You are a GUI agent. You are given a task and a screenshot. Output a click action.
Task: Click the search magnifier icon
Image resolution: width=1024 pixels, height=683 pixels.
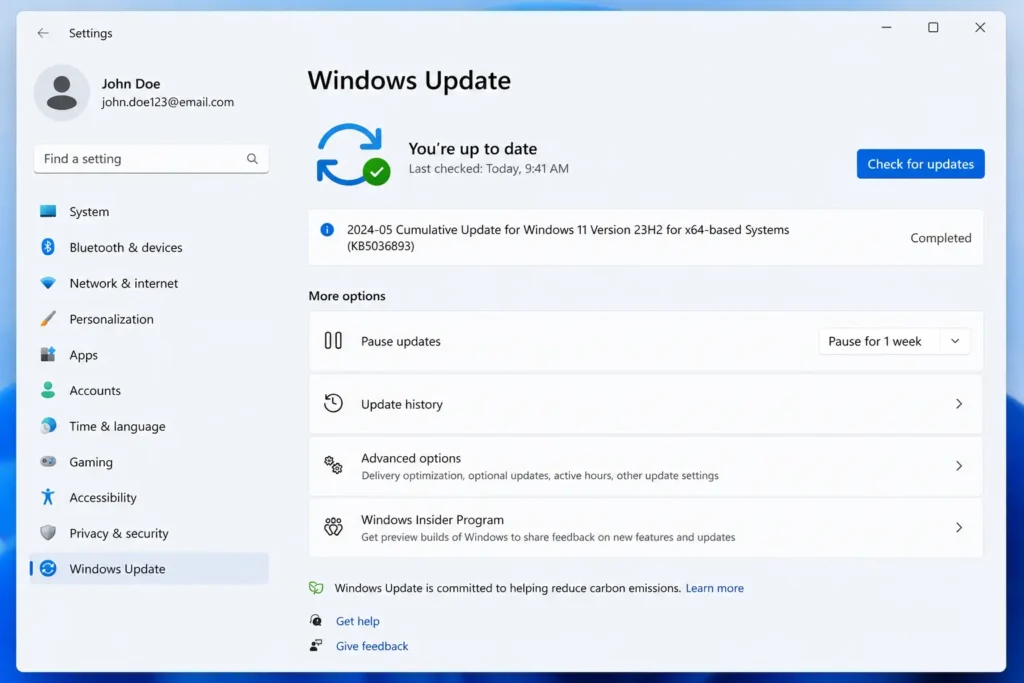pyautogui.click(x=252, y=159)
